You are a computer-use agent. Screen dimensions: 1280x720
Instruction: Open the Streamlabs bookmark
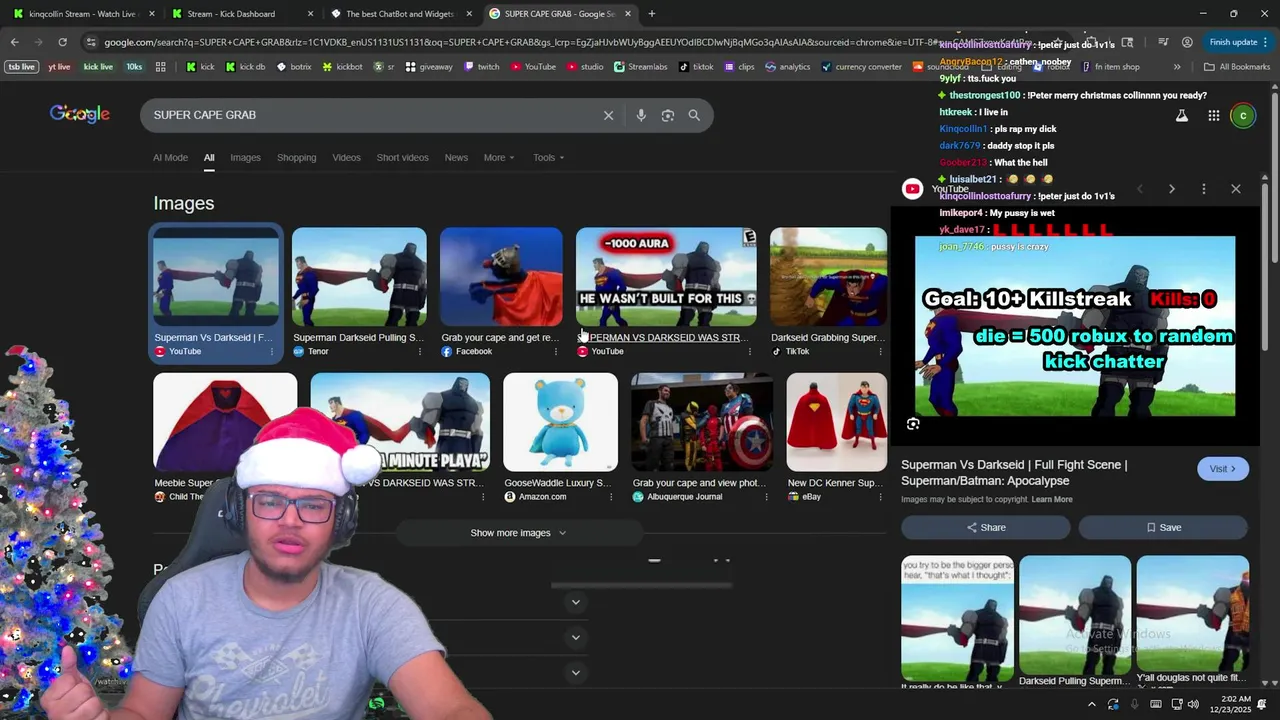click(x=640, y=67)
